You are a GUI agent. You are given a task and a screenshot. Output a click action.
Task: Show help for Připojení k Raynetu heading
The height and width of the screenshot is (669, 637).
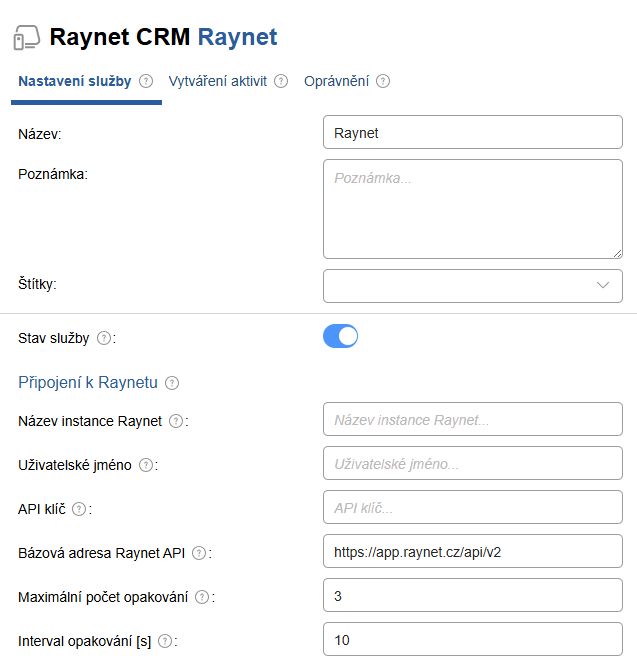[172, 383]
